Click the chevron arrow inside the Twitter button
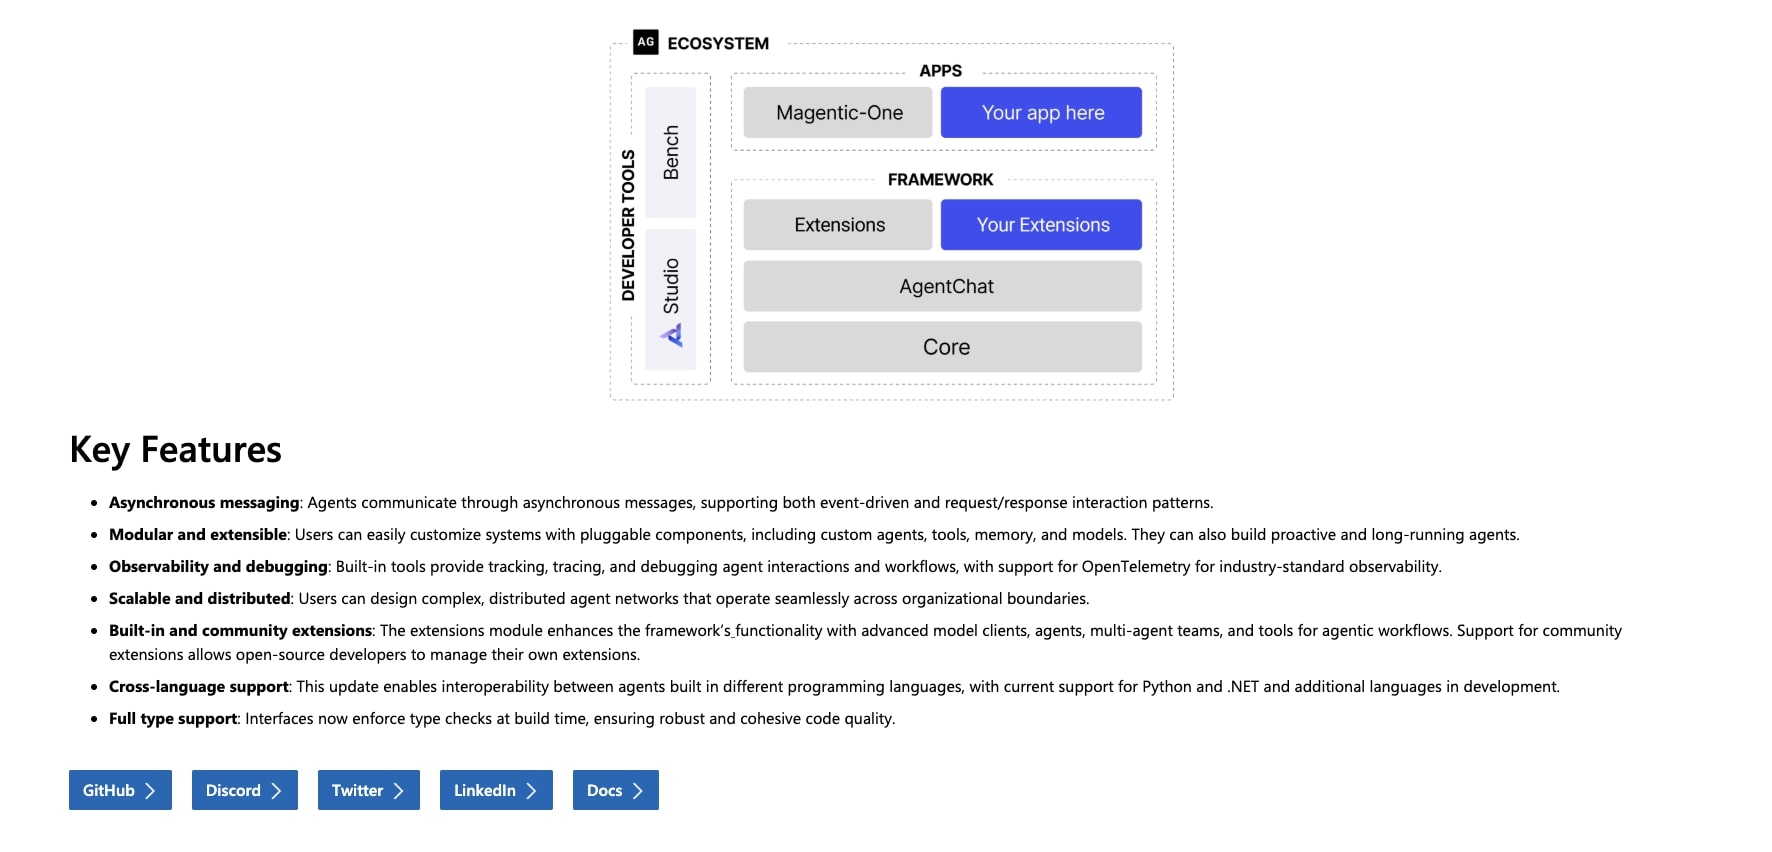 399,790
